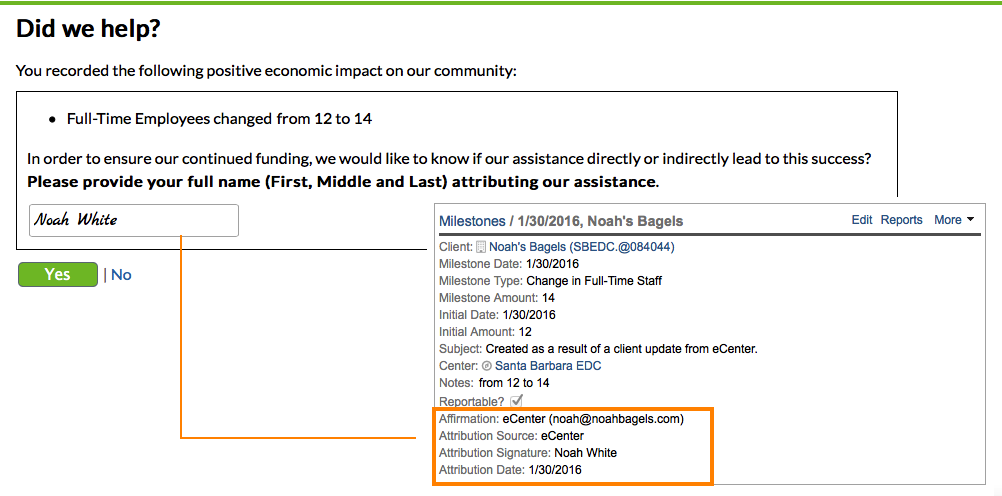Expand the More dropdown menu

954,220
